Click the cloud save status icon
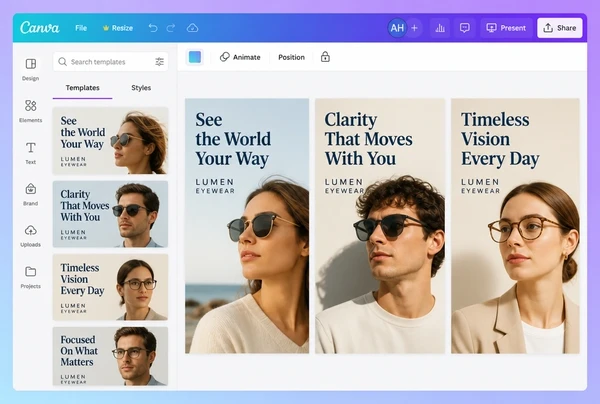The image size is (600, 404). (x=192, y=28)
